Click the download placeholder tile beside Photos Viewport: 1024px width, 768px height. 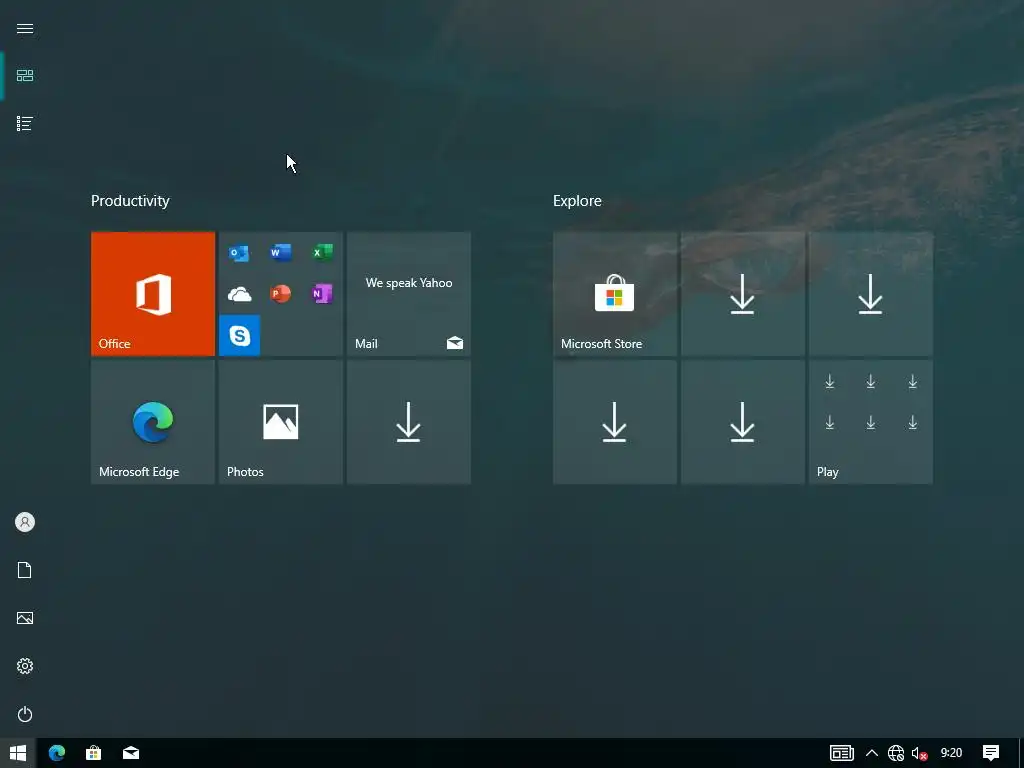[409, 422]
